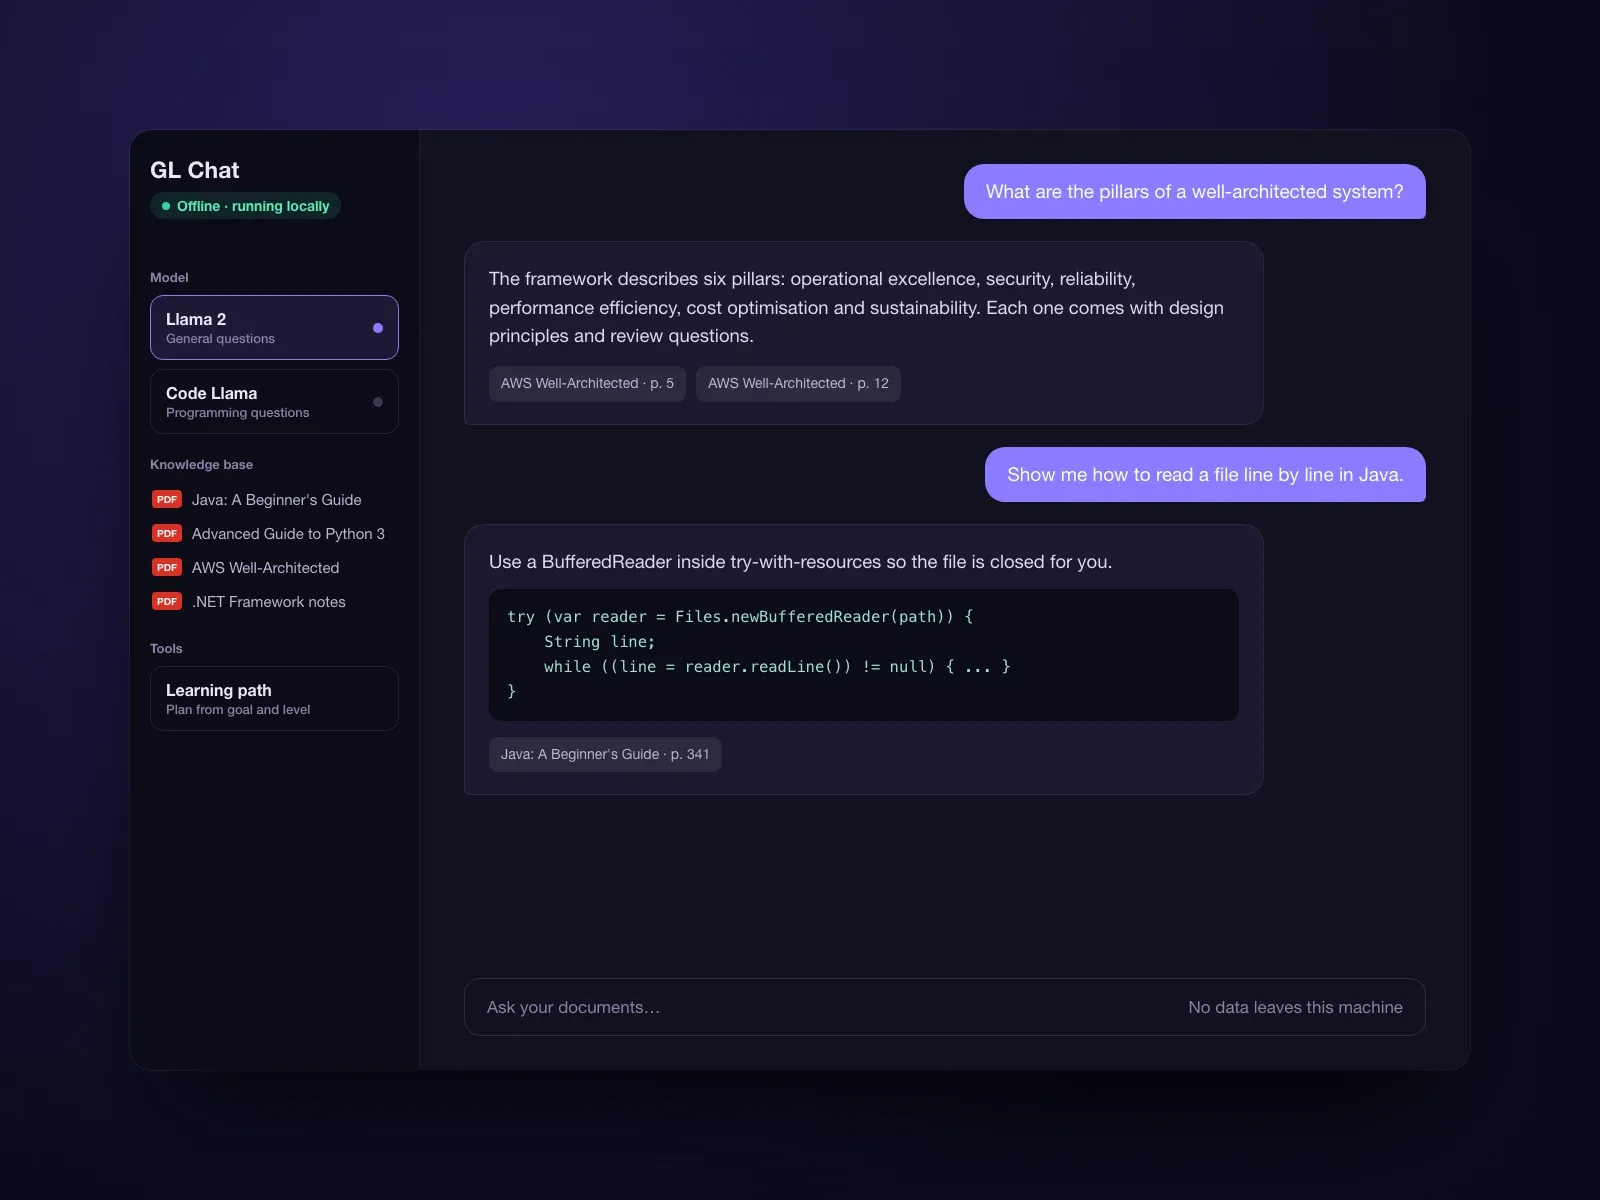Click the Tools section heading

pos(166,648)
